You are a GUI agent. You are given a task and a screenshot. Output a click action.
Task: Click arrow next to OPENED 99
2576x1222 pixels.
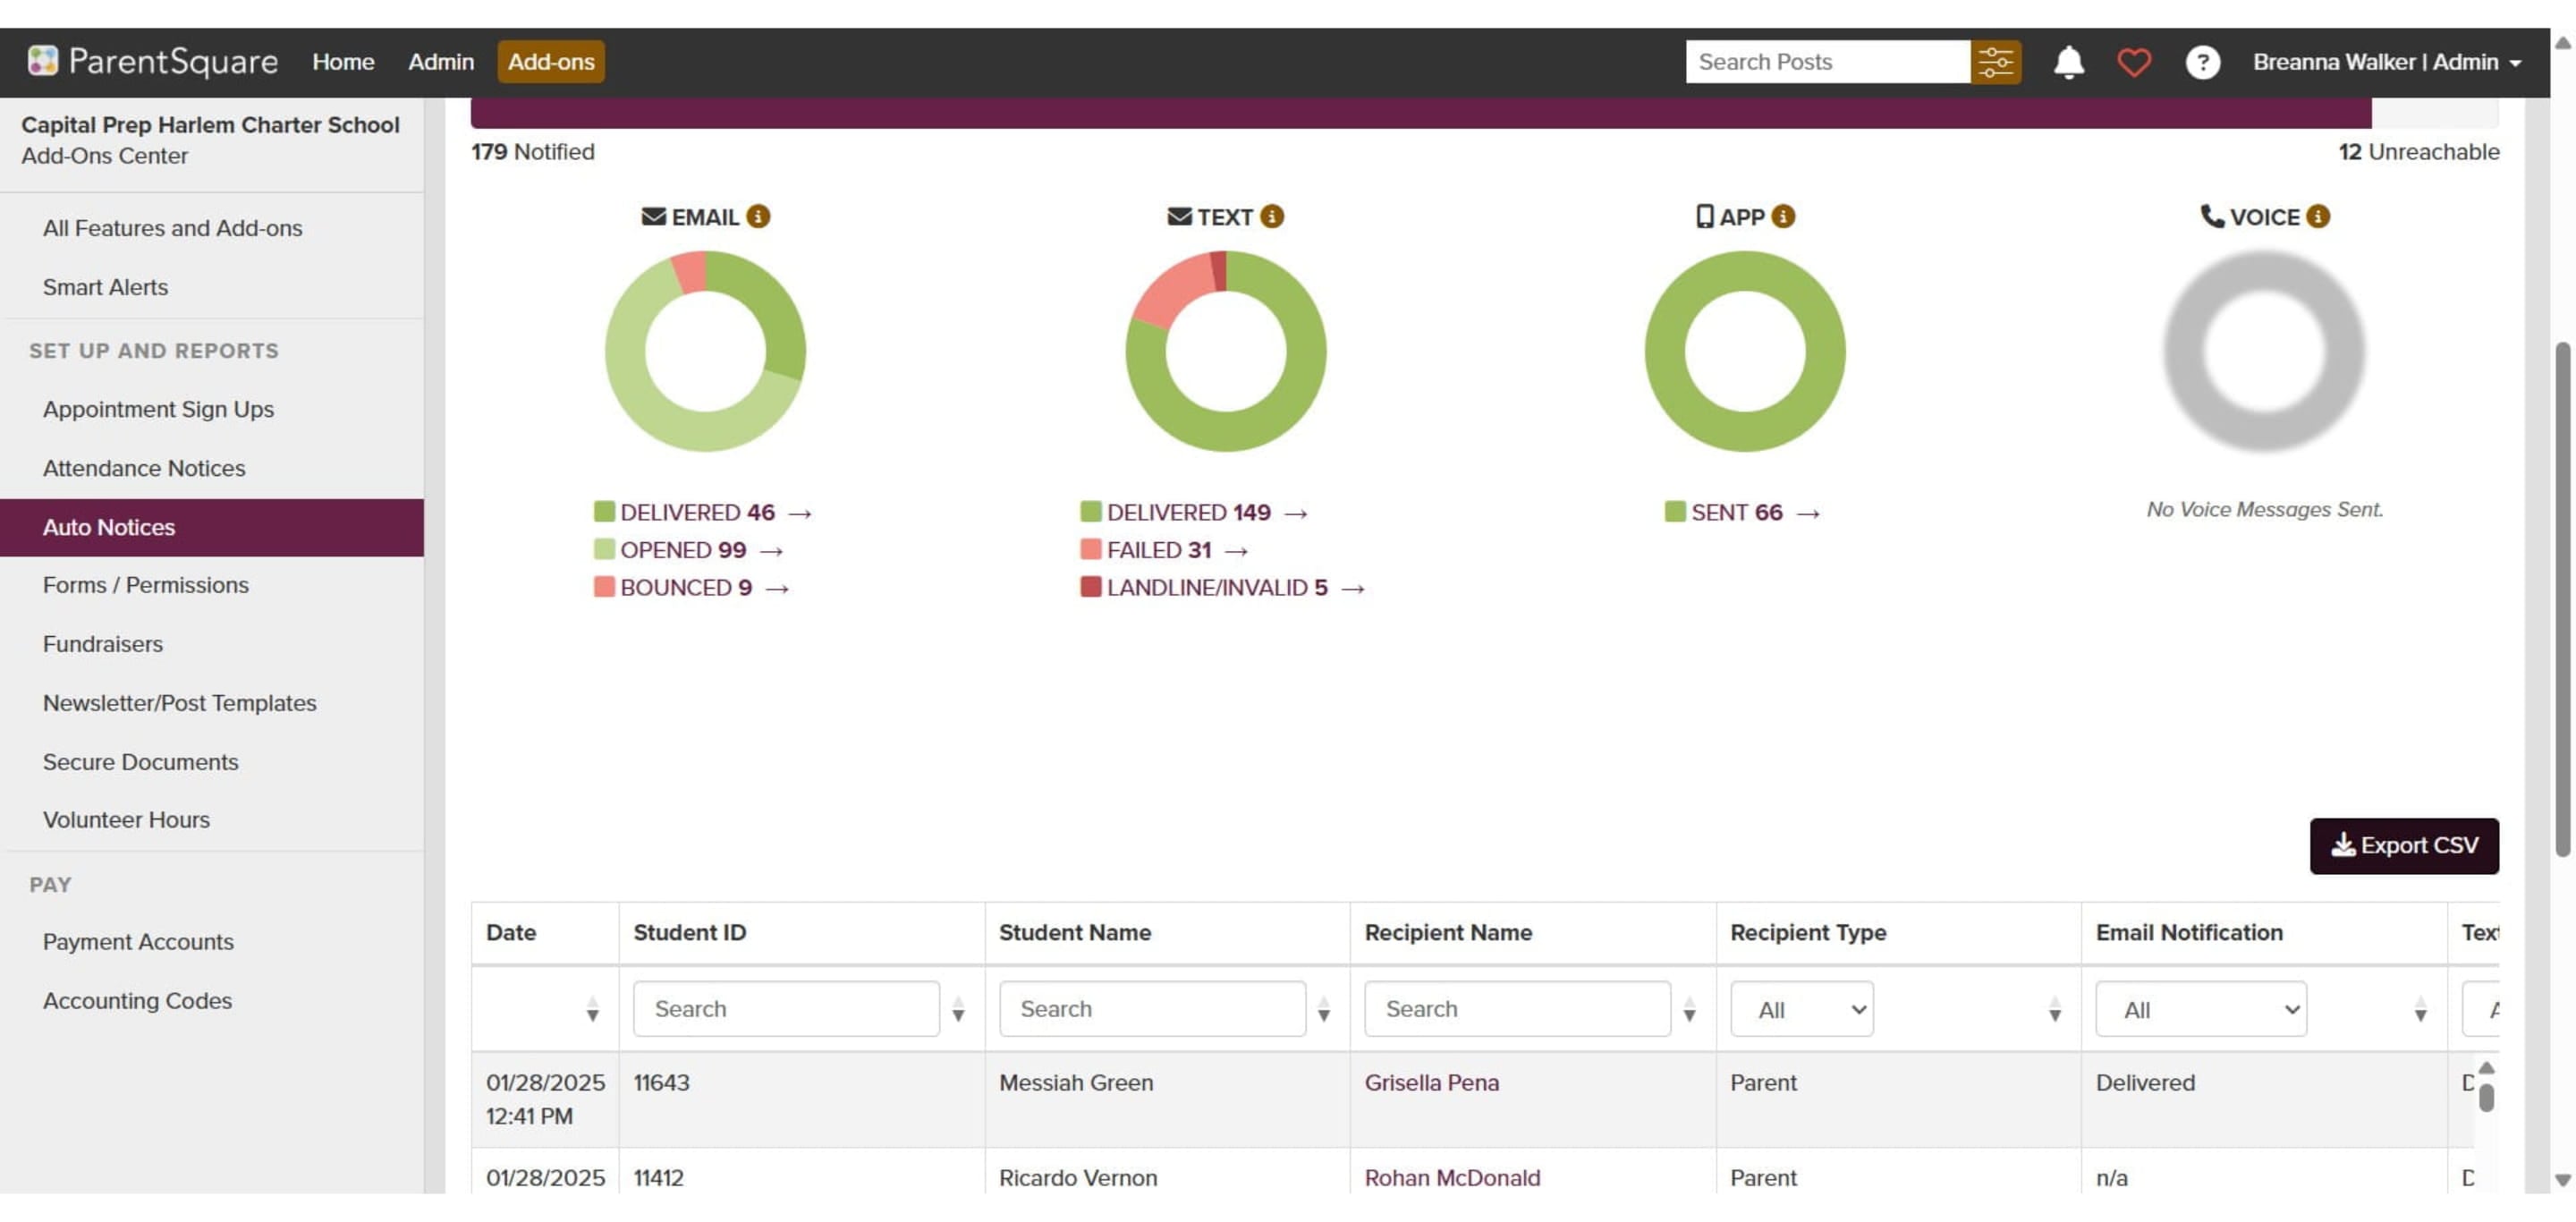pos(770,551)
